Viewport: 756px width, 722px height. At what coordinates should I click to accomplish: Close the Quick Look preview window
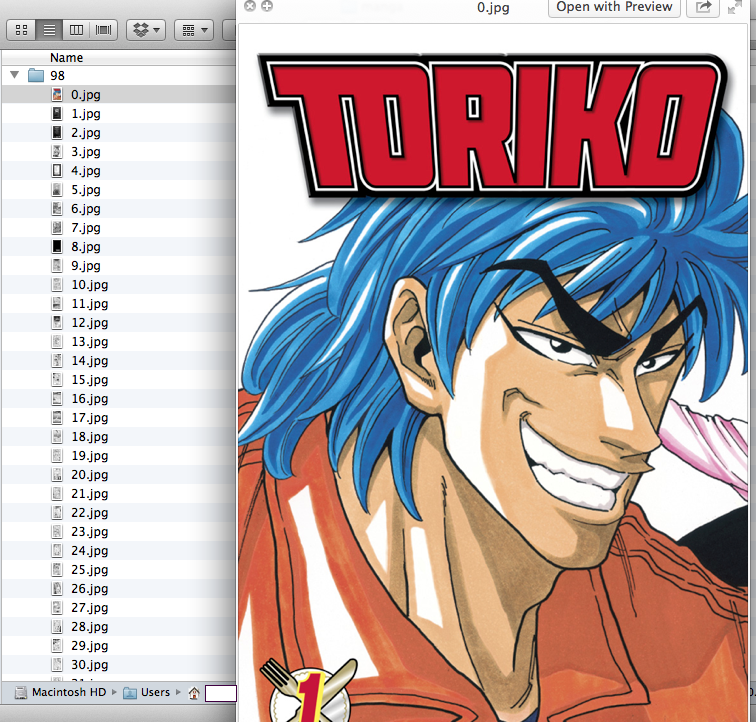[x=250, y=6]
